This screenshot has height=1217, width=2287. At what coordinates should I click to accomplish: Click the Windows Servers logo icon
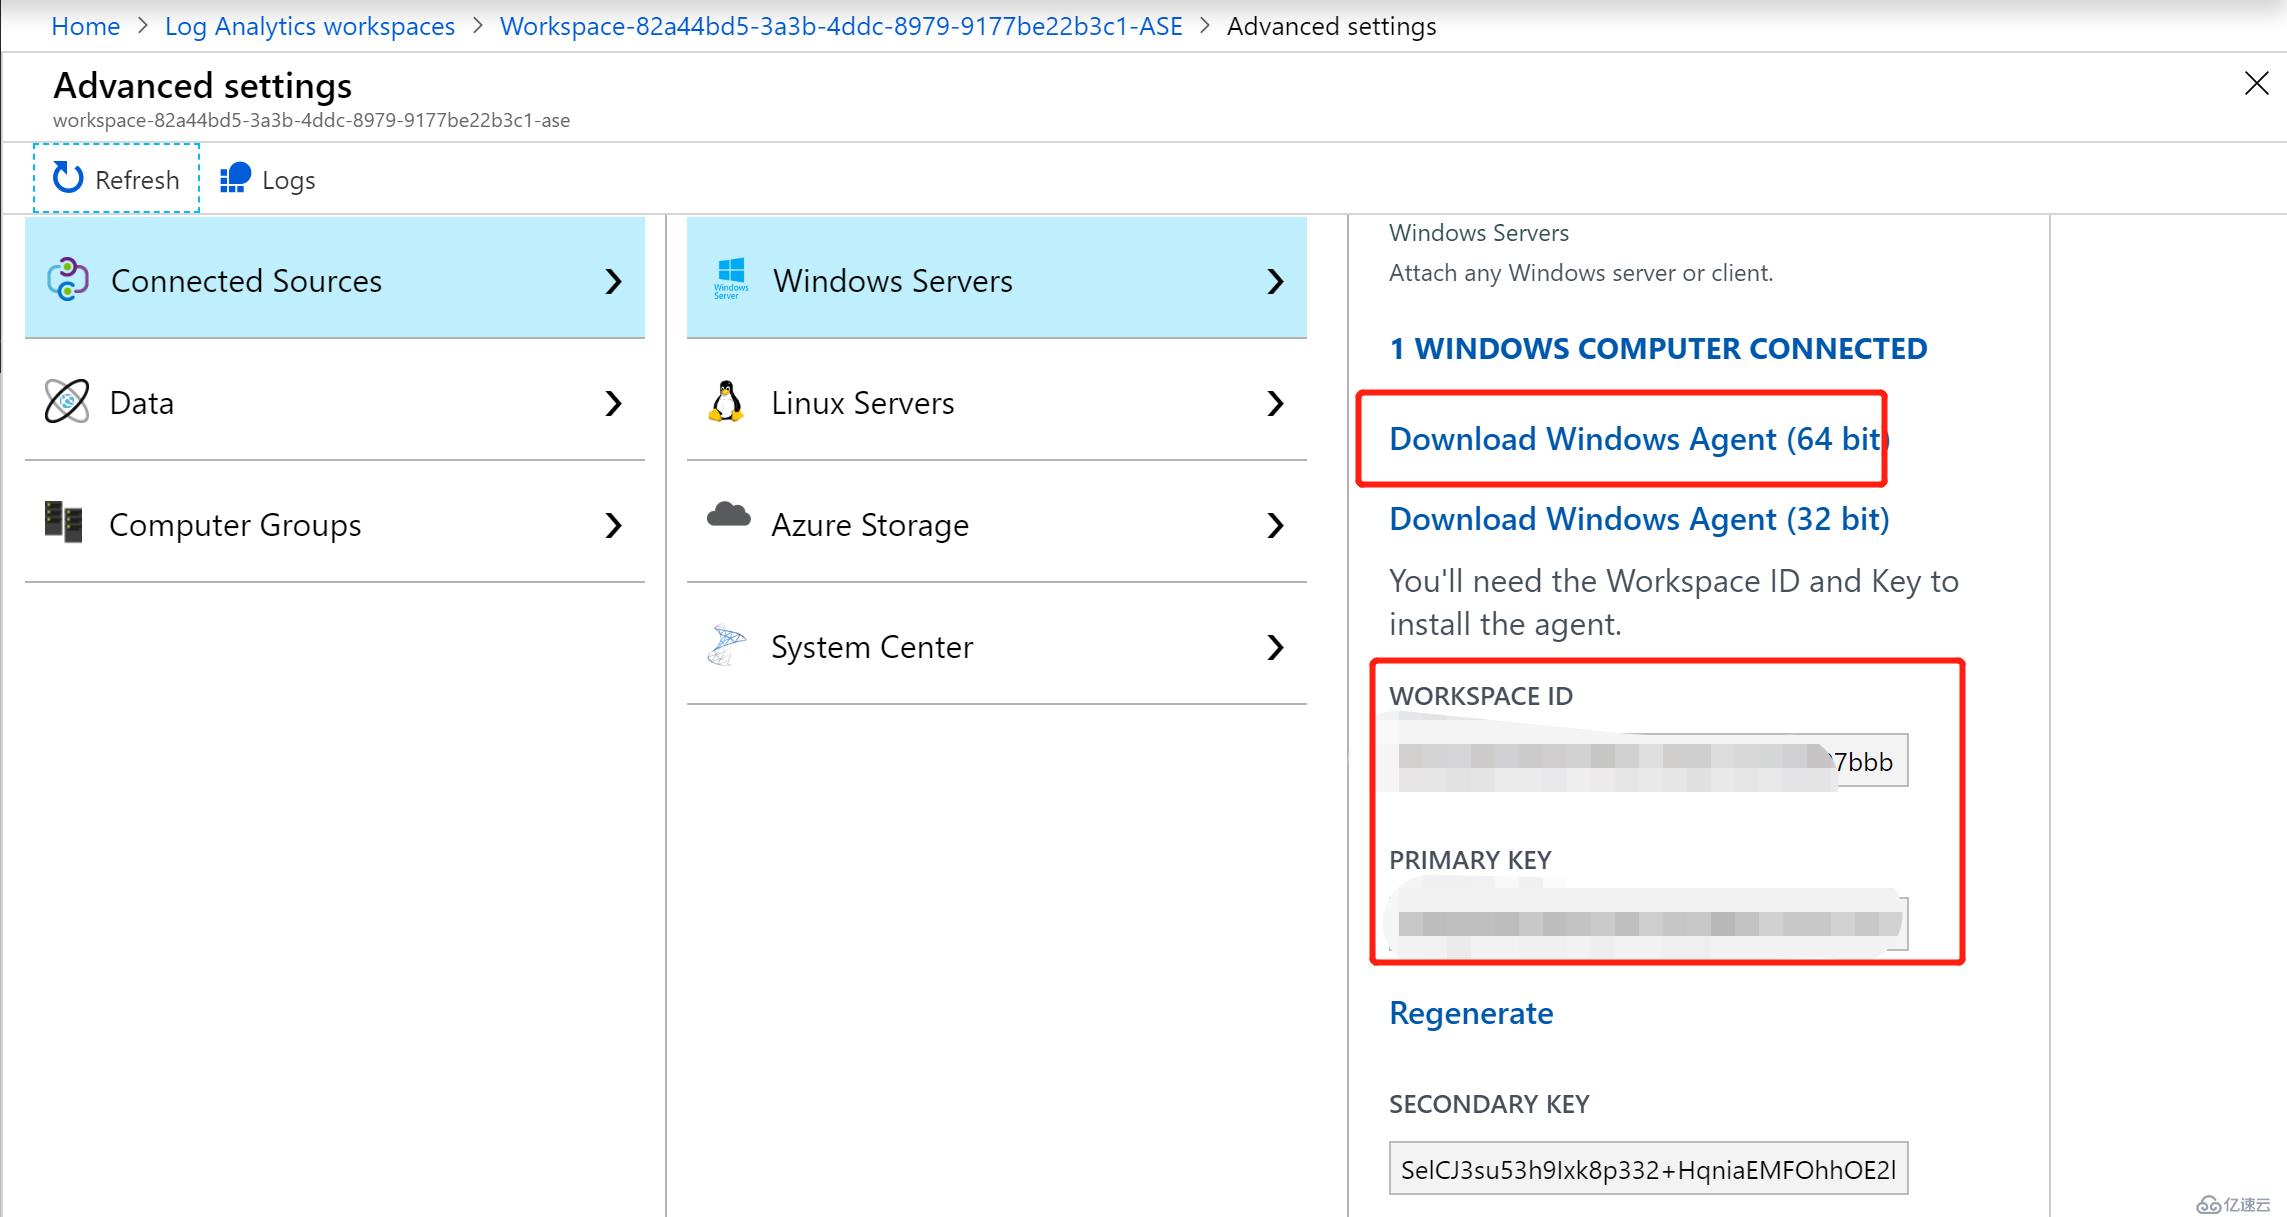point(731,278)
